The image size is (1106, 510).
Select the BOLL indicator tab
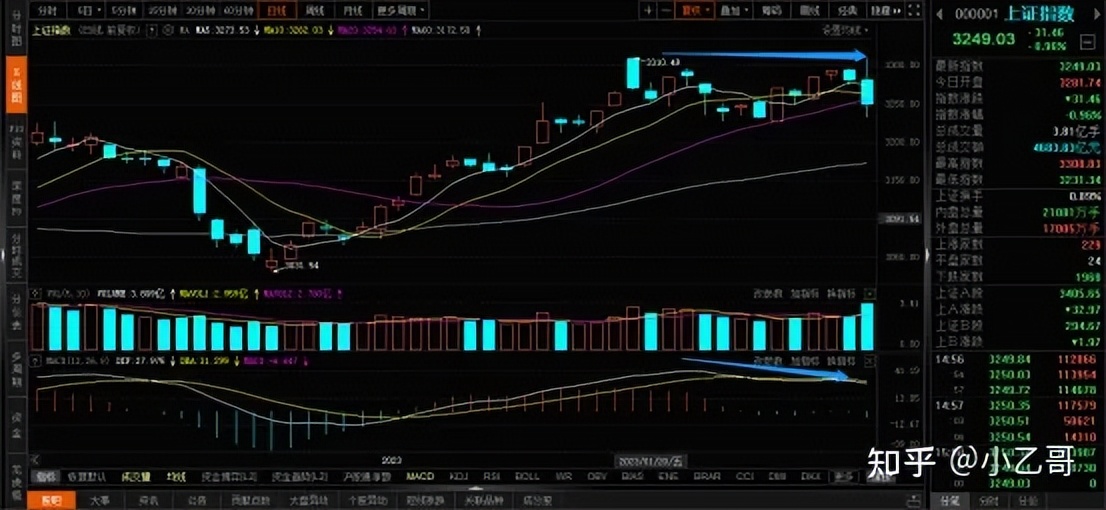pyautogui.click(x=527, y=477)
